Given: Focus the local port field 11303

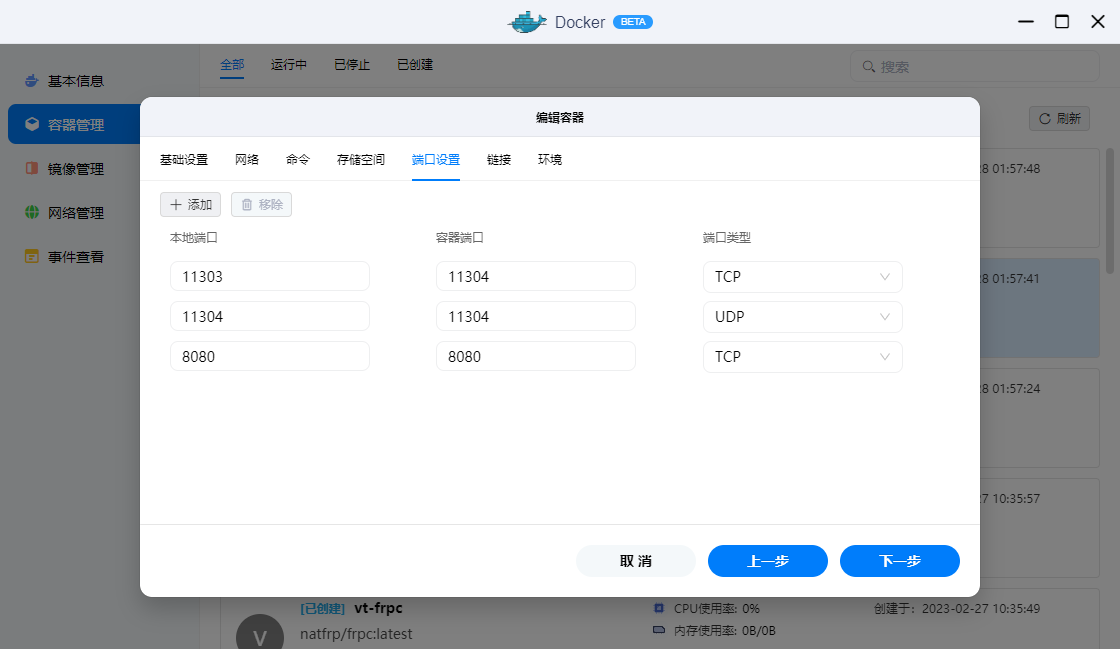Looking at the screenshot, I should coord(269,276).
